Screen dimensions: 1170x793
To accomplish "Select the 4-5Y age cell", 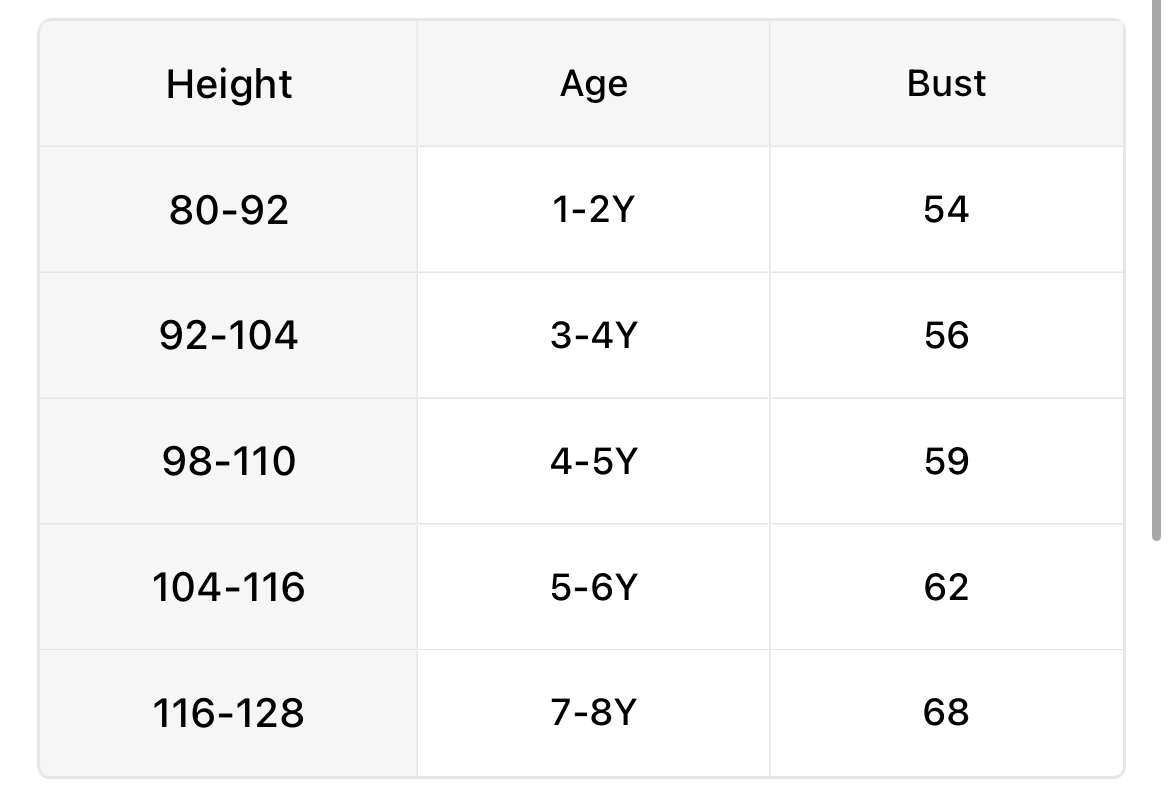I will click(x=593, y=461).
